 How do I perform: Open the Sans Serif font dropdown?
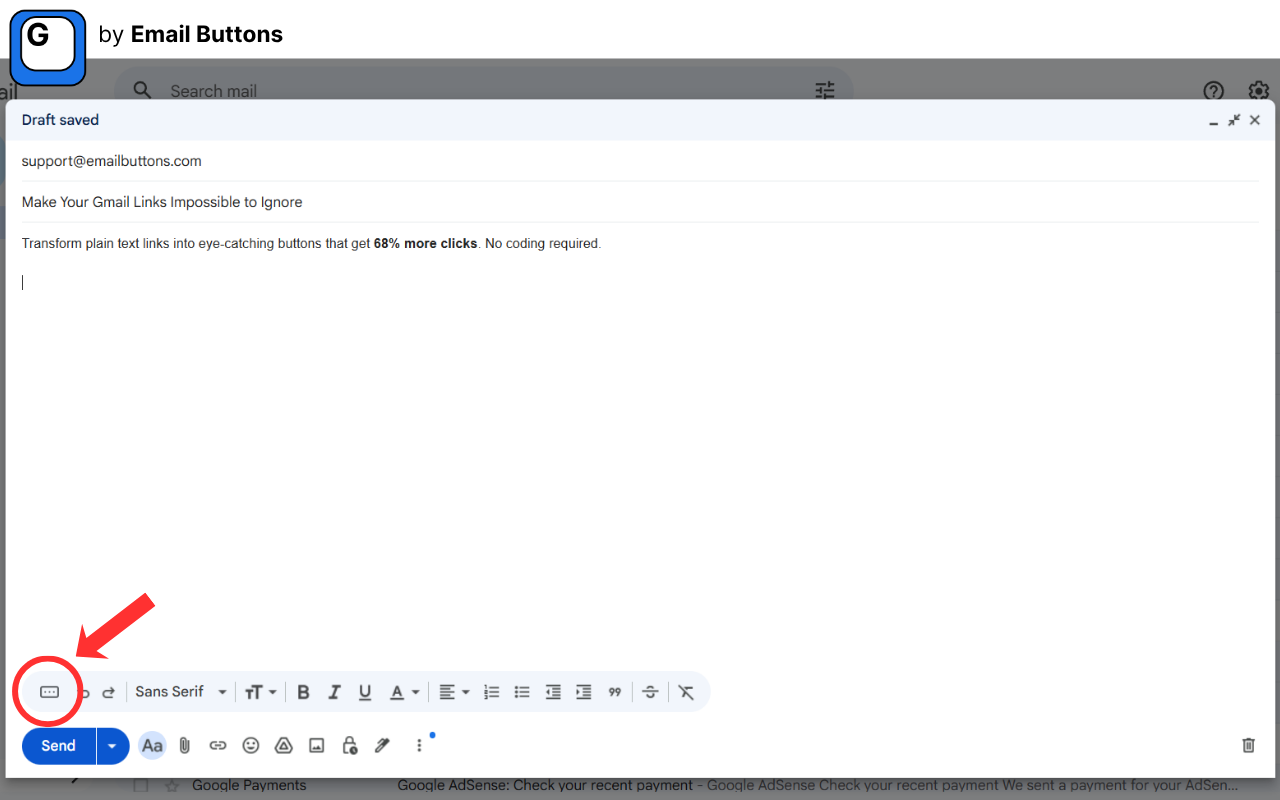[x=180, y=691]
